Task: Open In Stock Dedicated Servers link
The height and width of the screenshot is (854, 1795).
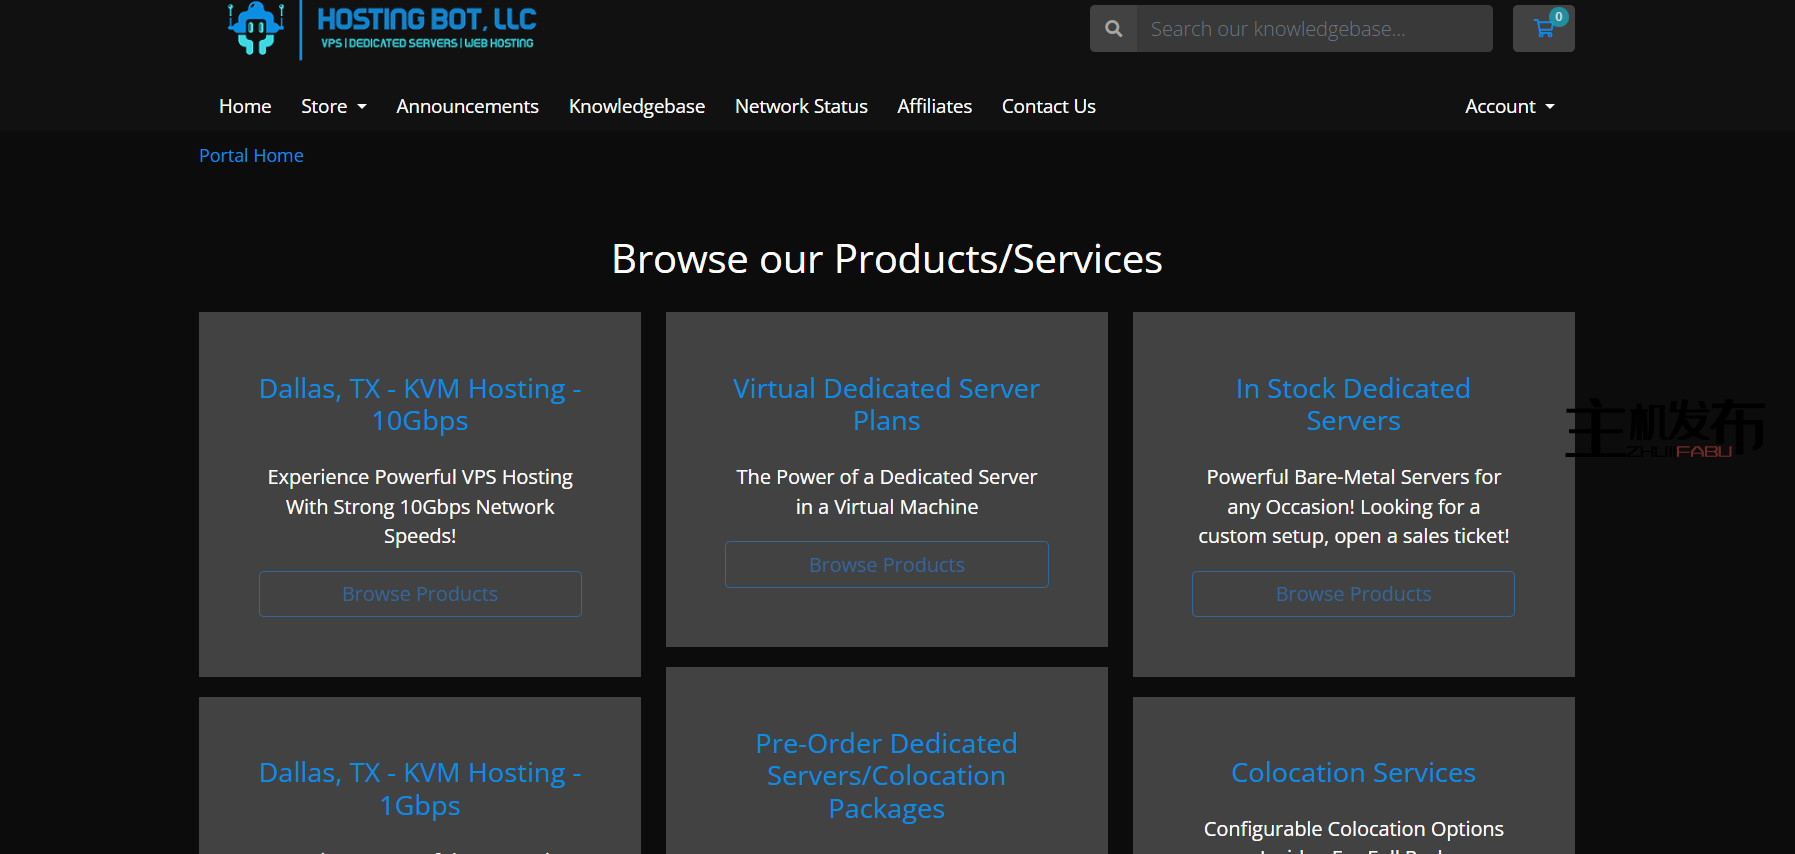Action: click(1353, 404)
